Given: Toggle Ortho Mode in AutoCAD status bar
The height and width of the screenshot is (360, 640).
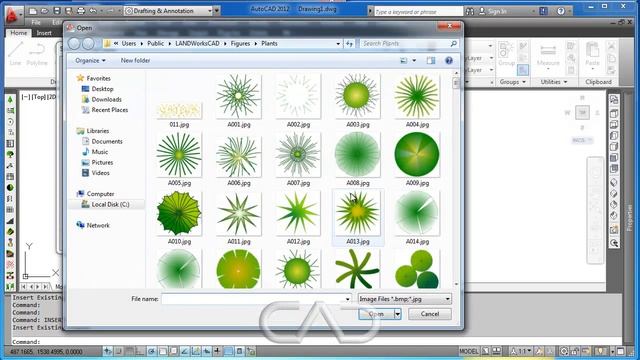Looking at the screenshot, I should pos(140,351).
